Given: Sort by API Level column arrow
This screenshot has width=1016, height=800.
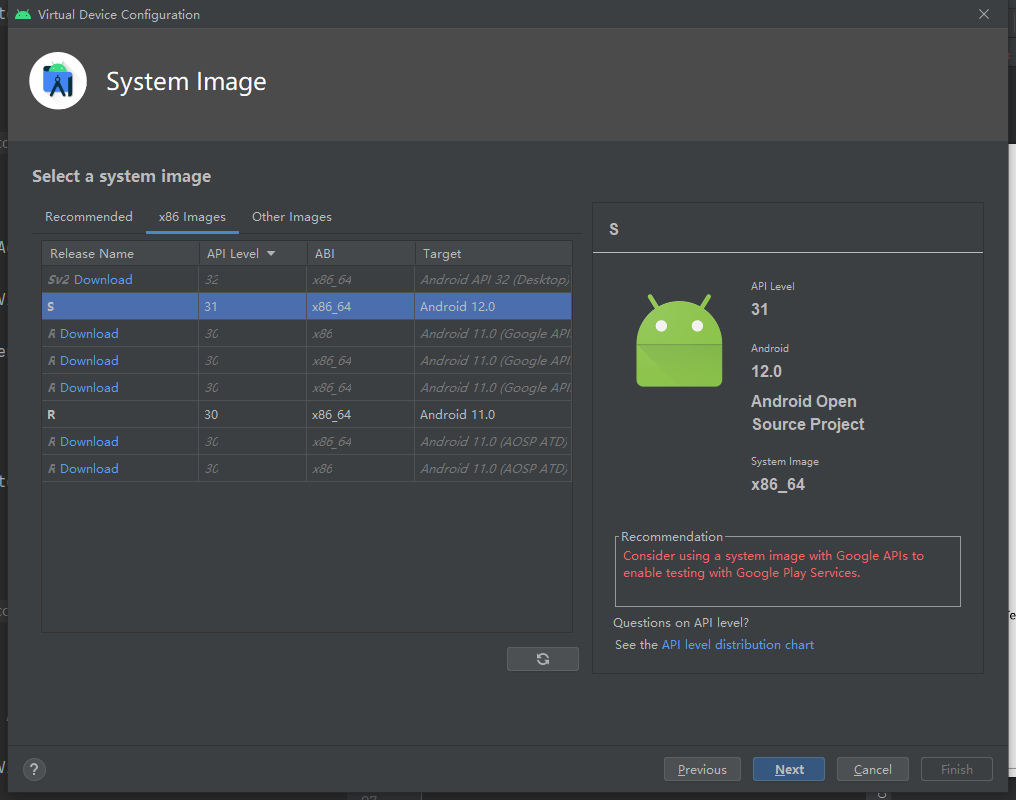Looking at the screenshot, I should [271, 254].
